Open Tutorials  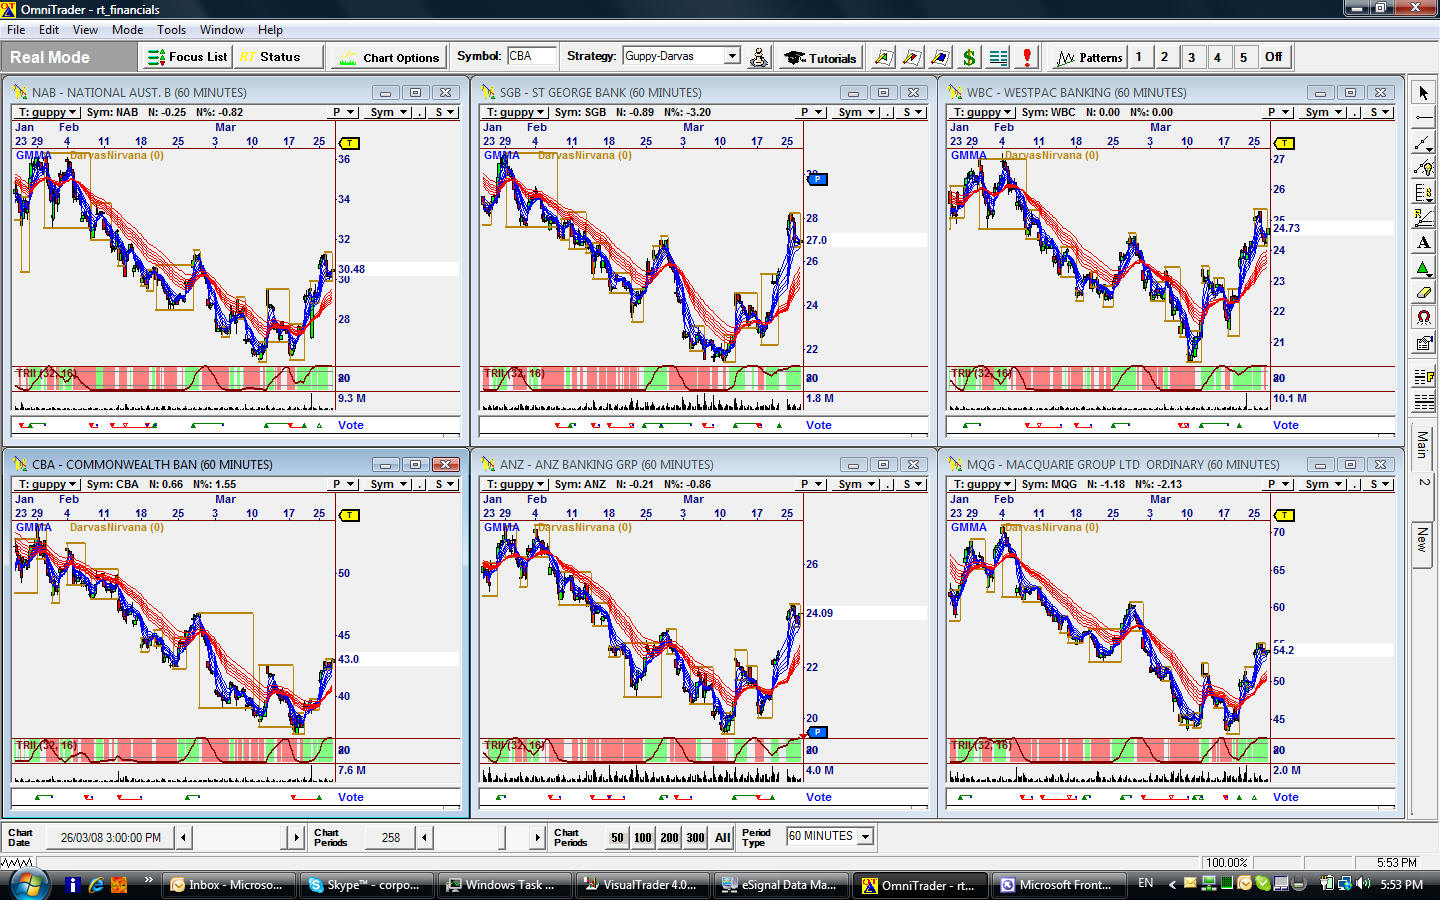[821, 57]
